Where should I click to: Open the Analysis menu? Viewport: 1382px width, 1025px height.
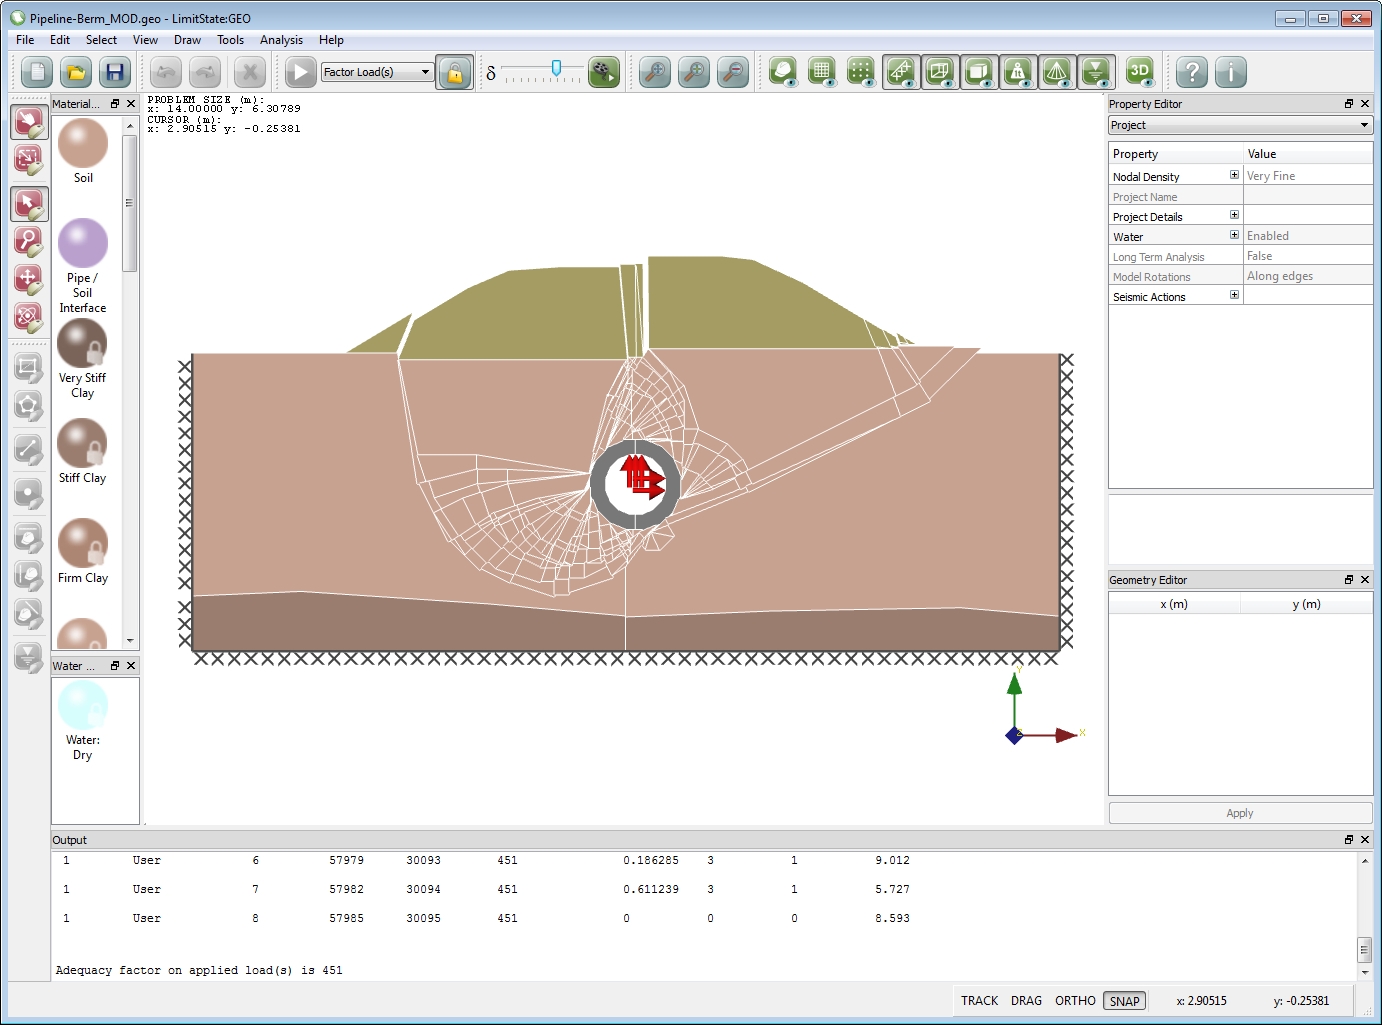tap(281, 40)
